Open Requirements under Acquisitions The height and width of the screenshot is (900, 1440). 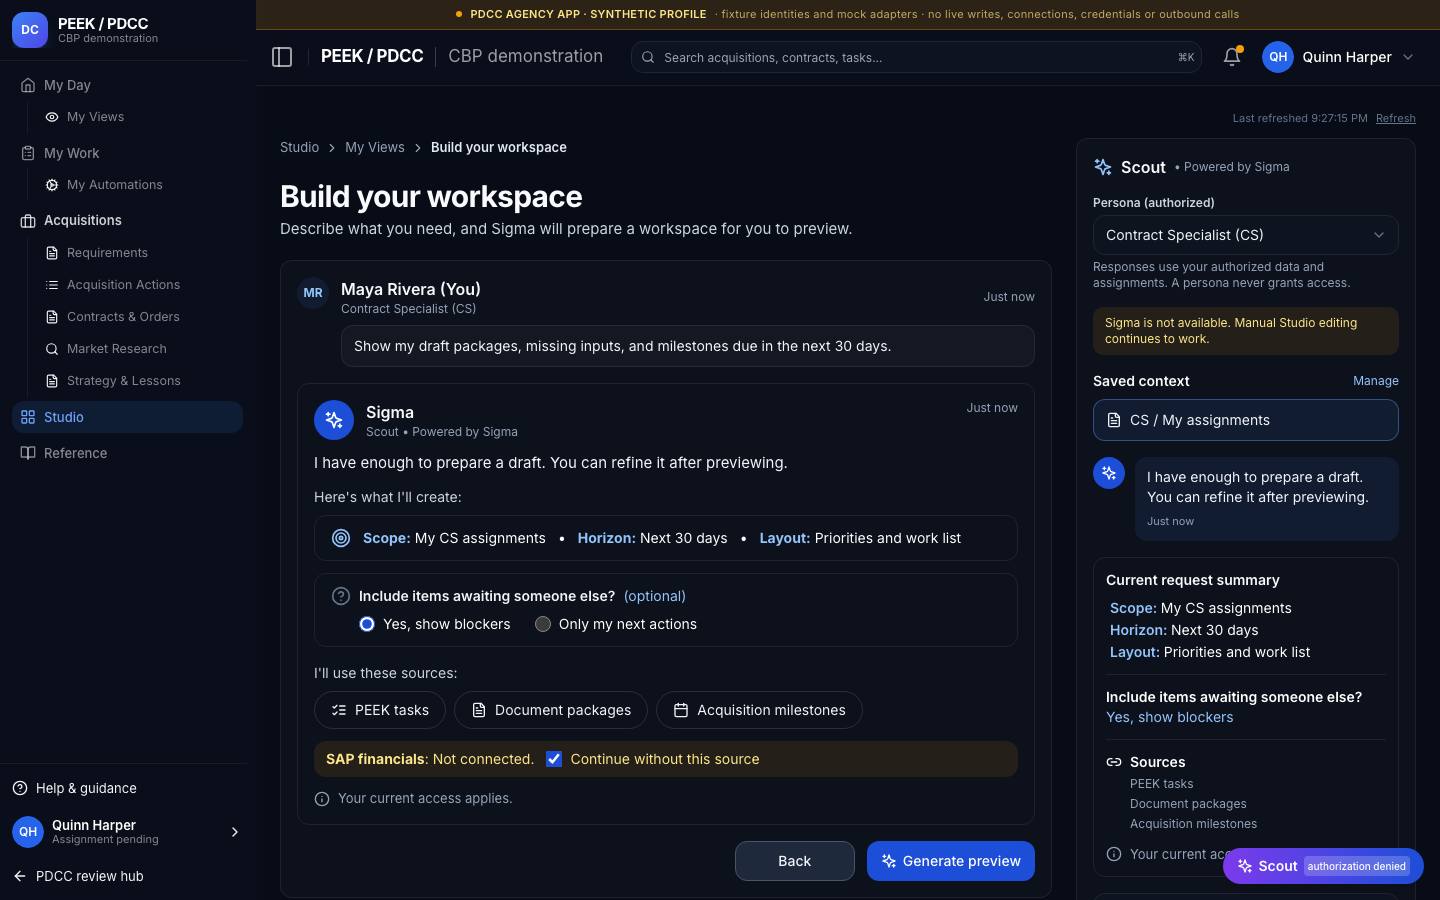pyautogui.click(x=138, y=253)
